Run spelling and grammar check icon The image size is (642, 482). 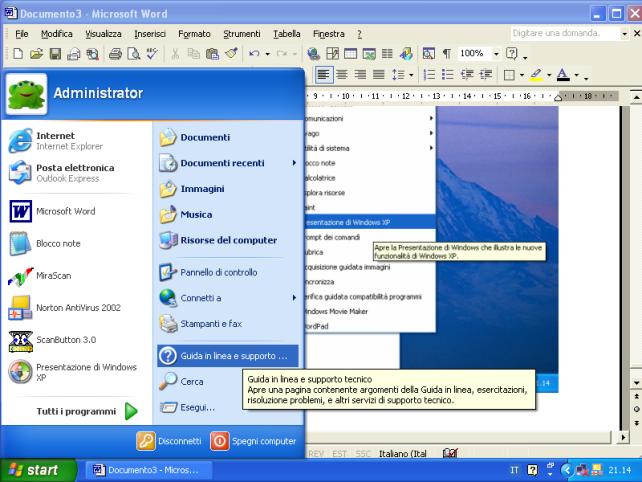(152, 54)
